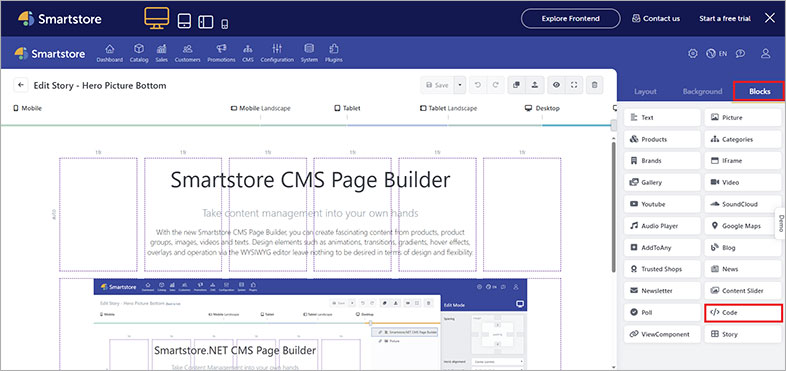Viewport: 786px width, 371px height.
Task: Toggle preview with the eye icon
Action: [x=556, y=85]
